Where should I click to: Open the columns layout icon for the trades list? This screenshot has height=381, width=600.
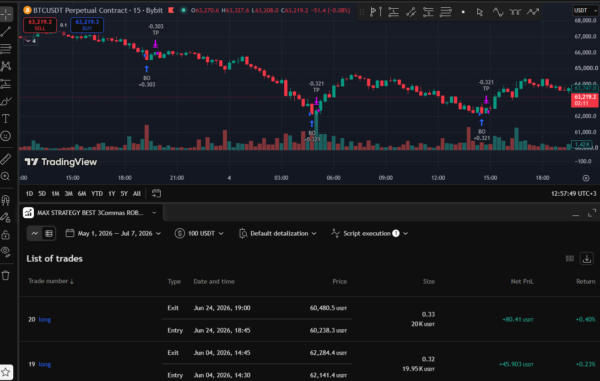tap(570, 259)
